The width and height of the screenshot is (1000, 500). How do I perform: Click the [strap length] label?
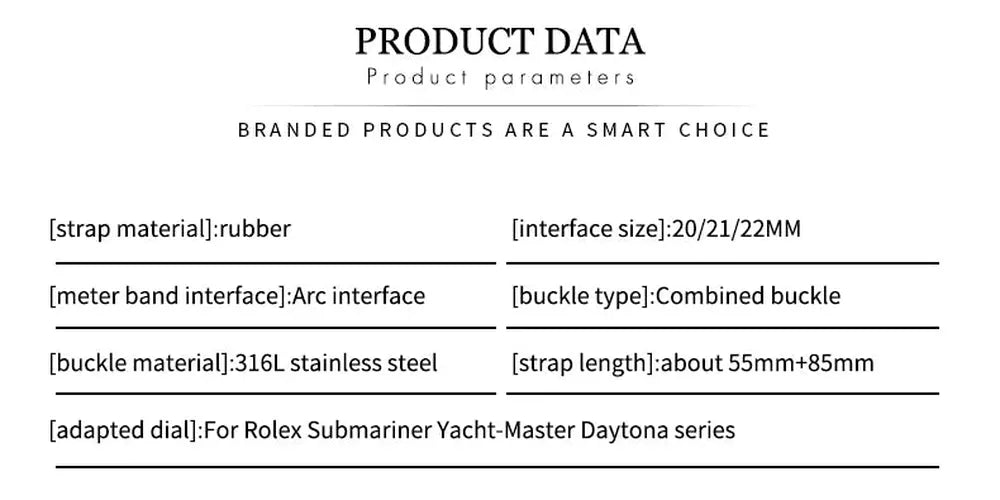(585, 362)
